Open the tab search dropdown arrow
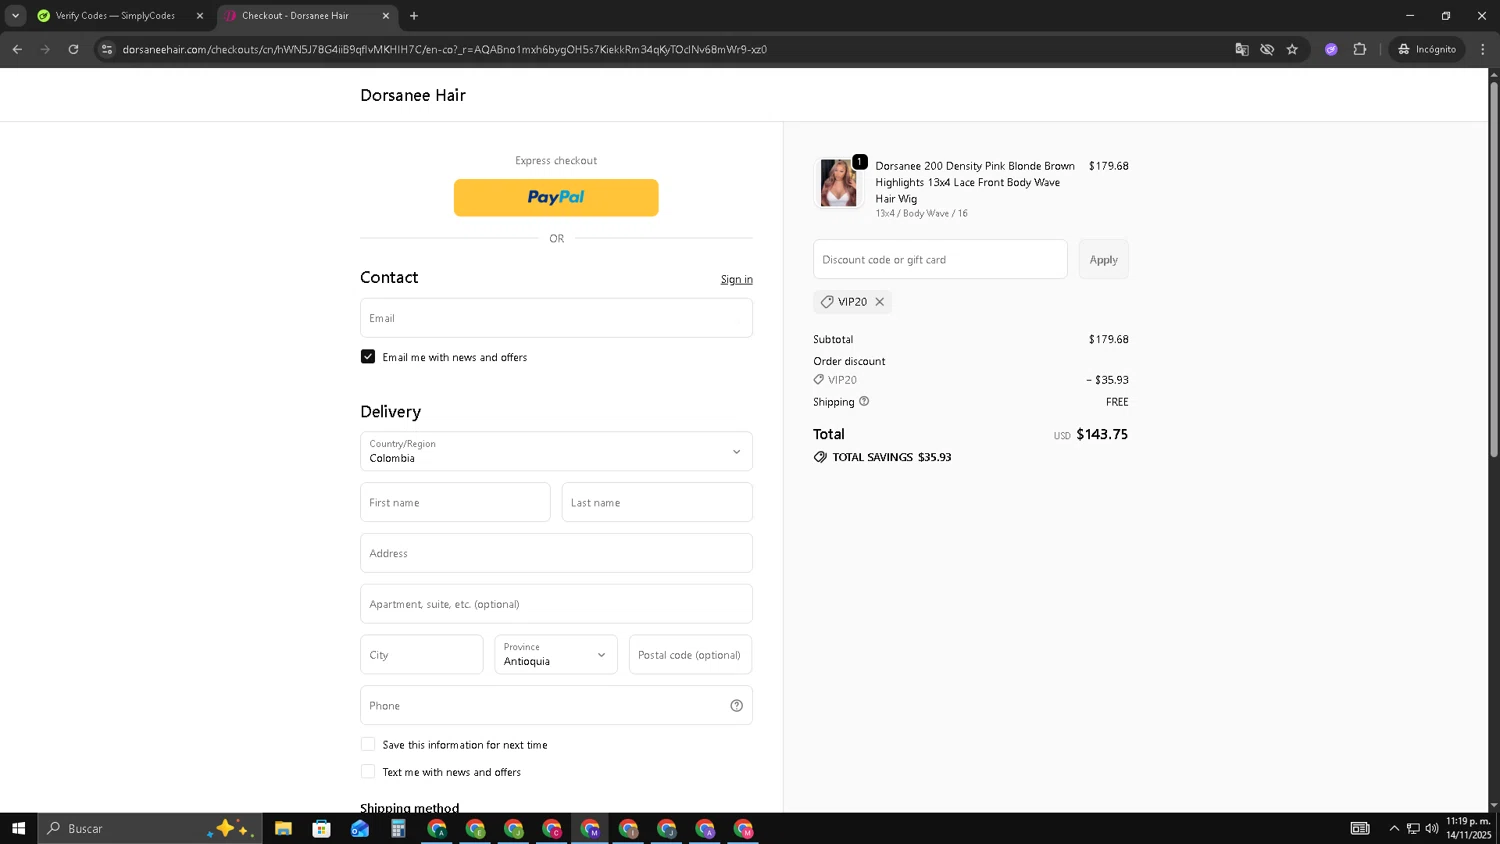Screen dimensions: 1500x844 15,16
